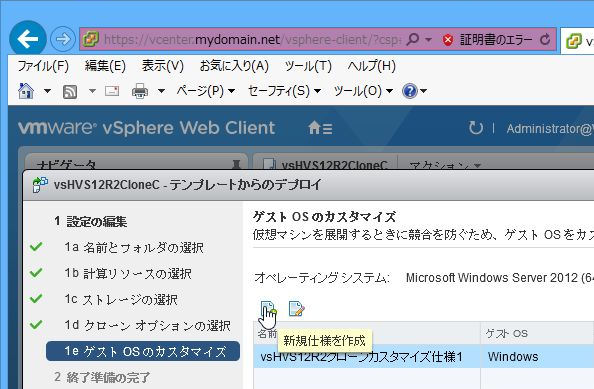Viewport: 594px width, 389px height.
Task: Expand the Help icon dropdown arrow
Action: [x=424, y=91]
